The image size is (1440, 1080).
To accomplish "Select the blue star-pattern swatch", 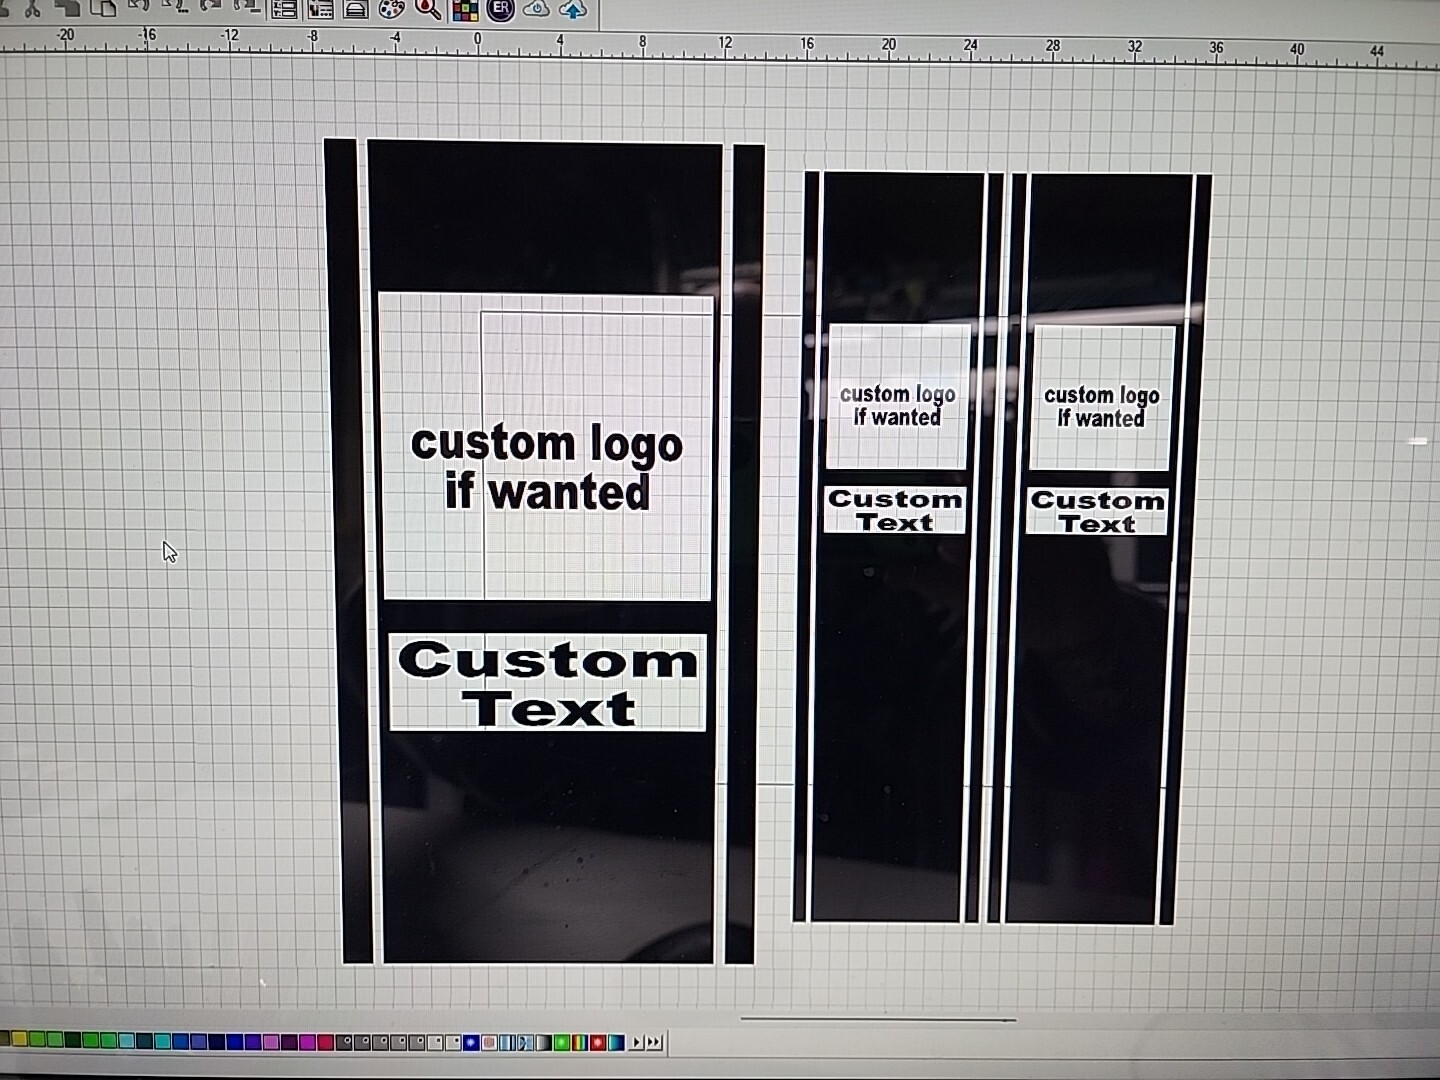I will (470, 1043).
